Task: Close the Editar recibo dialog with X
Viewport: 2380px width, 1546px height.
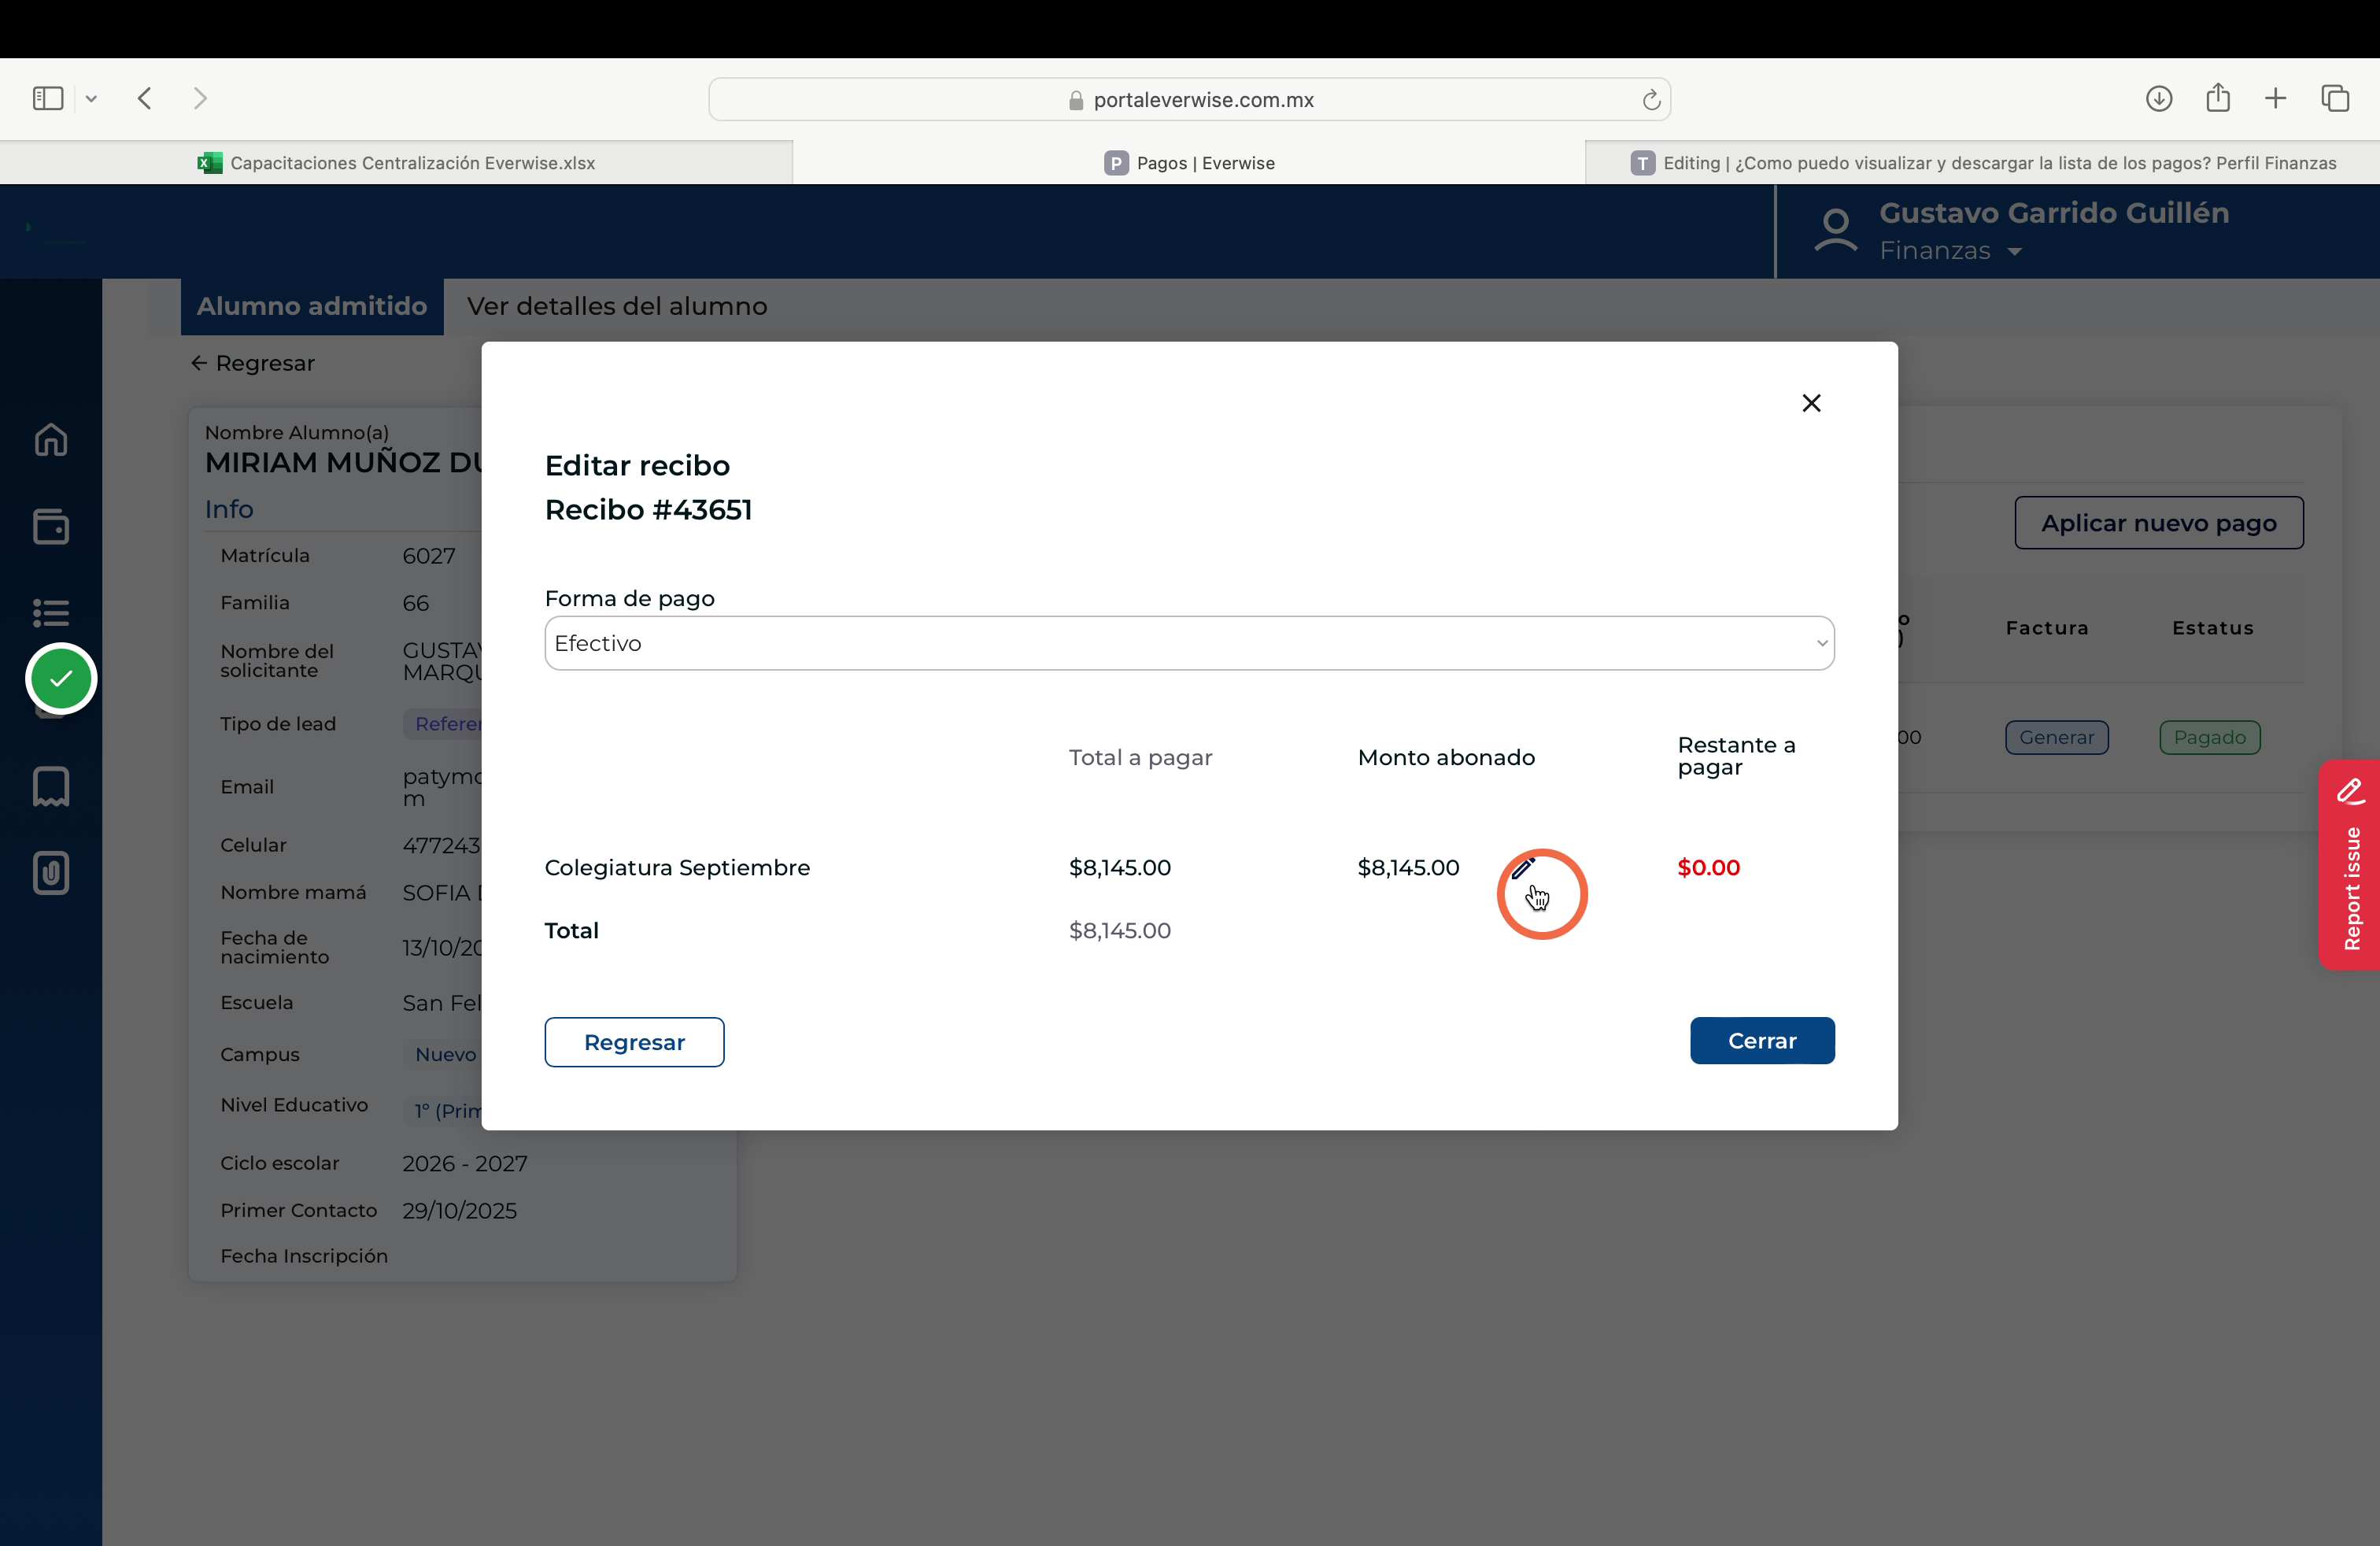Action: pyautogui.click(x=1811, y=403)
